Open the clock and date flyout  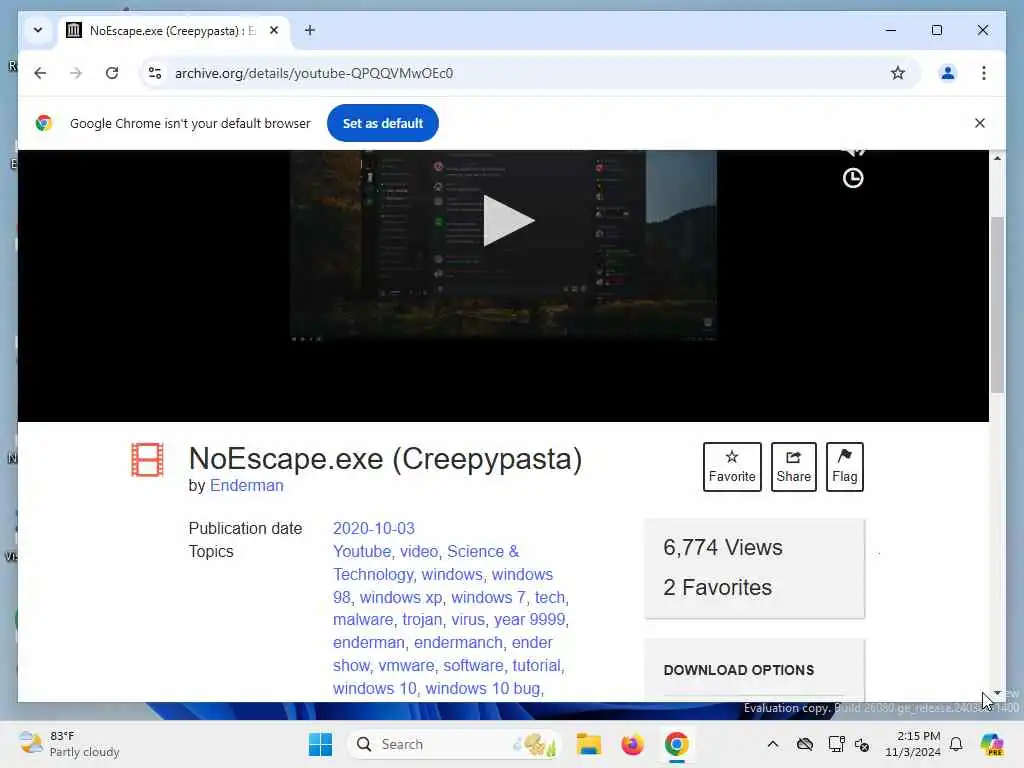[x=912, y=744]
